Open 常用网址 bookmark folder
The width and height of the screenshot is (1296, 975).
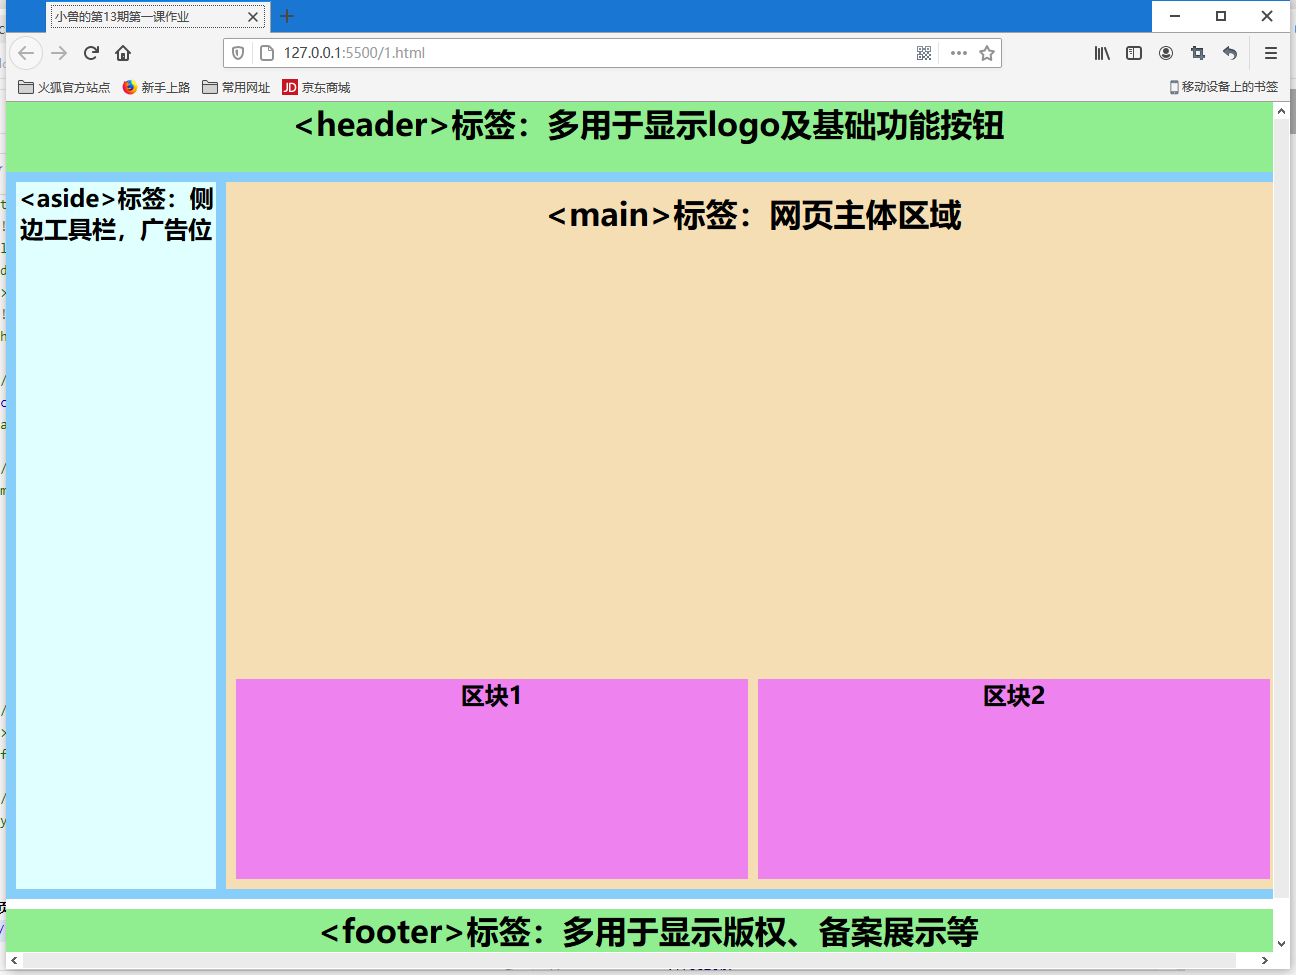236,87
